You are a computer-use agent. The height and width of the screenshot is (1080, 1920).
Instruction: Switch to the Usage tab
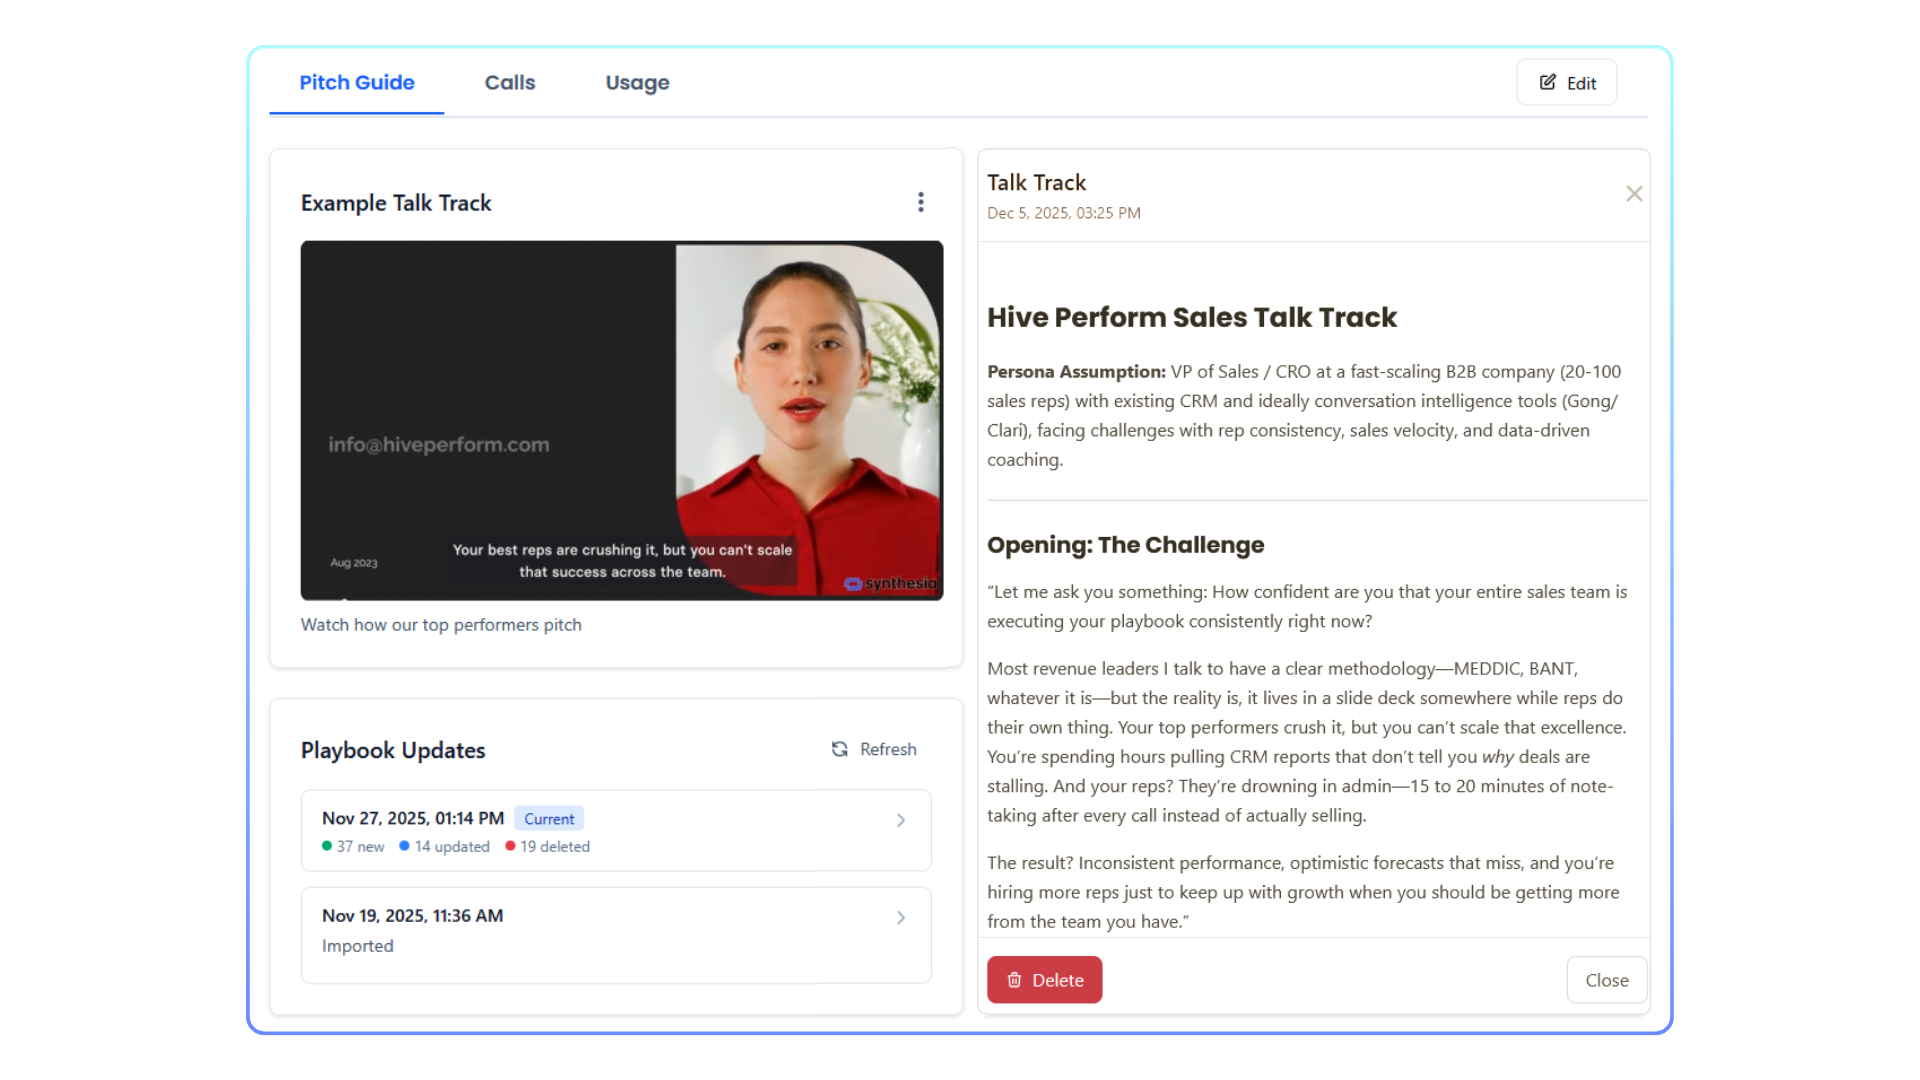(x=637, y=83)
